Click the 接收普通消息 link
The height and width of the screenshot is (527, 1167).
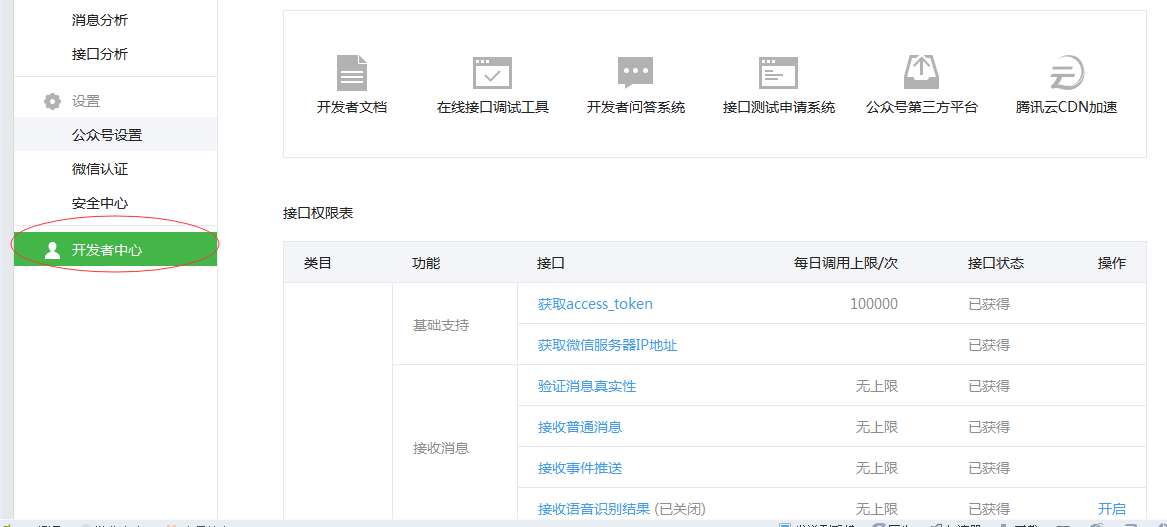[x=580, y=427]
